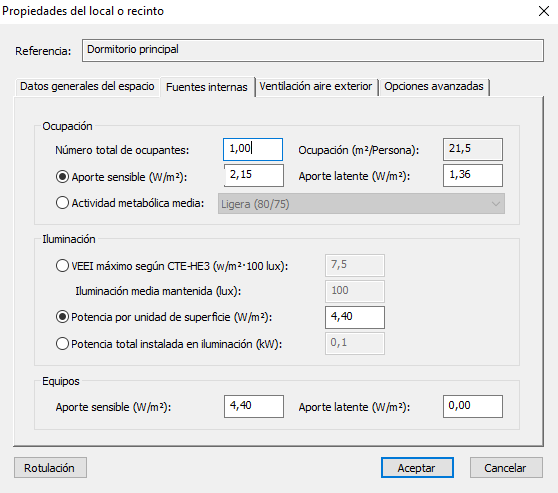
Task: Open the Ligera (80/75) activity dropdown
Action: pyautogui.click(x=361, y=204)
